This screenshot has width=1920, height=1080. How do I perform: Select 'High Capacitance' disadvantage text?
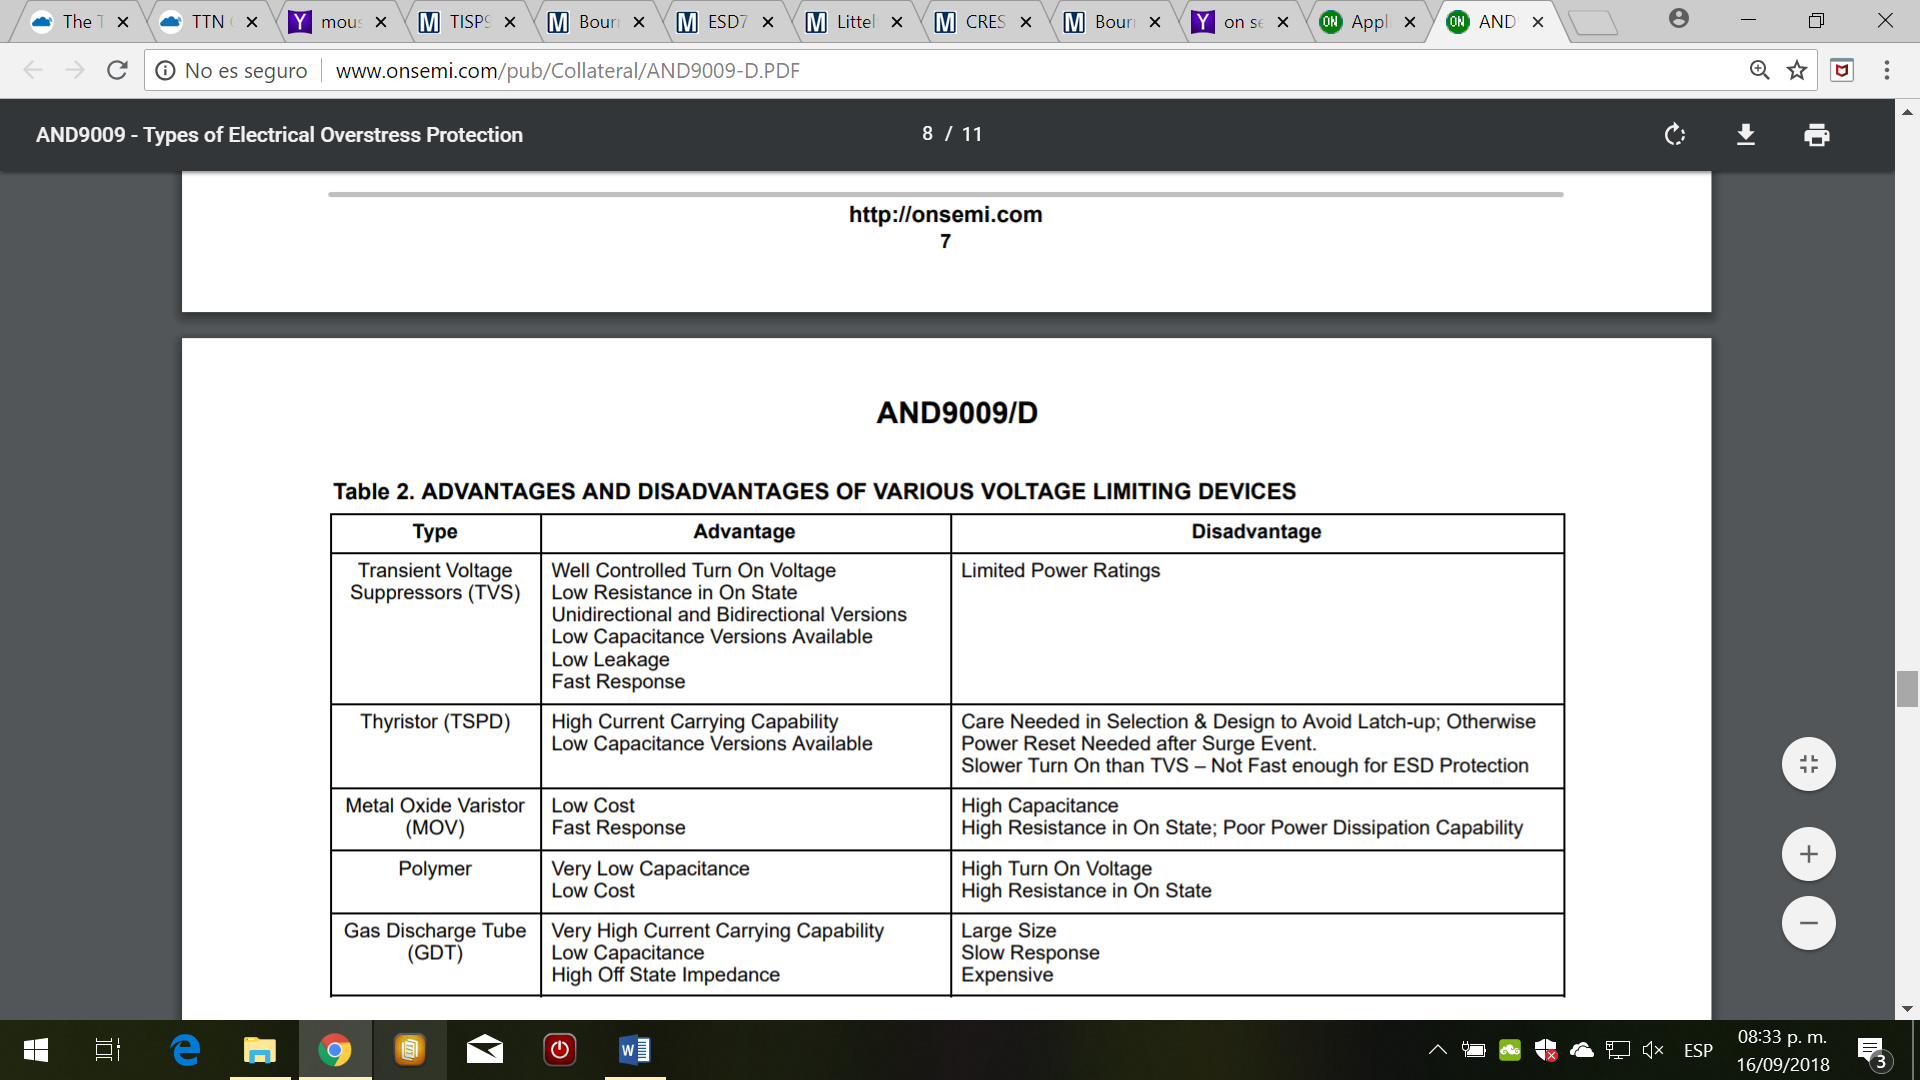tap(1039, 805)
